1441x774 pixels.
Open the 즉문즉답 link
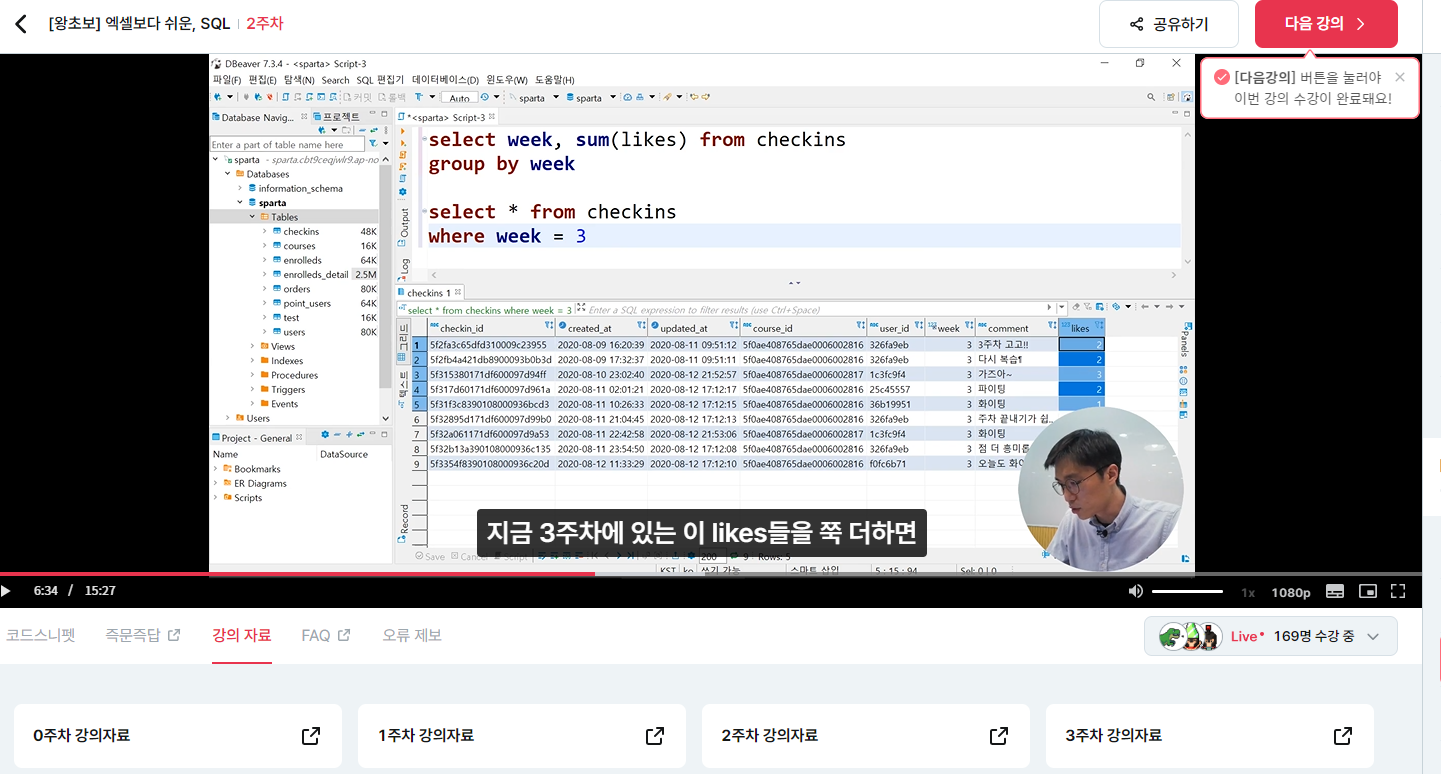pos(143,635)
